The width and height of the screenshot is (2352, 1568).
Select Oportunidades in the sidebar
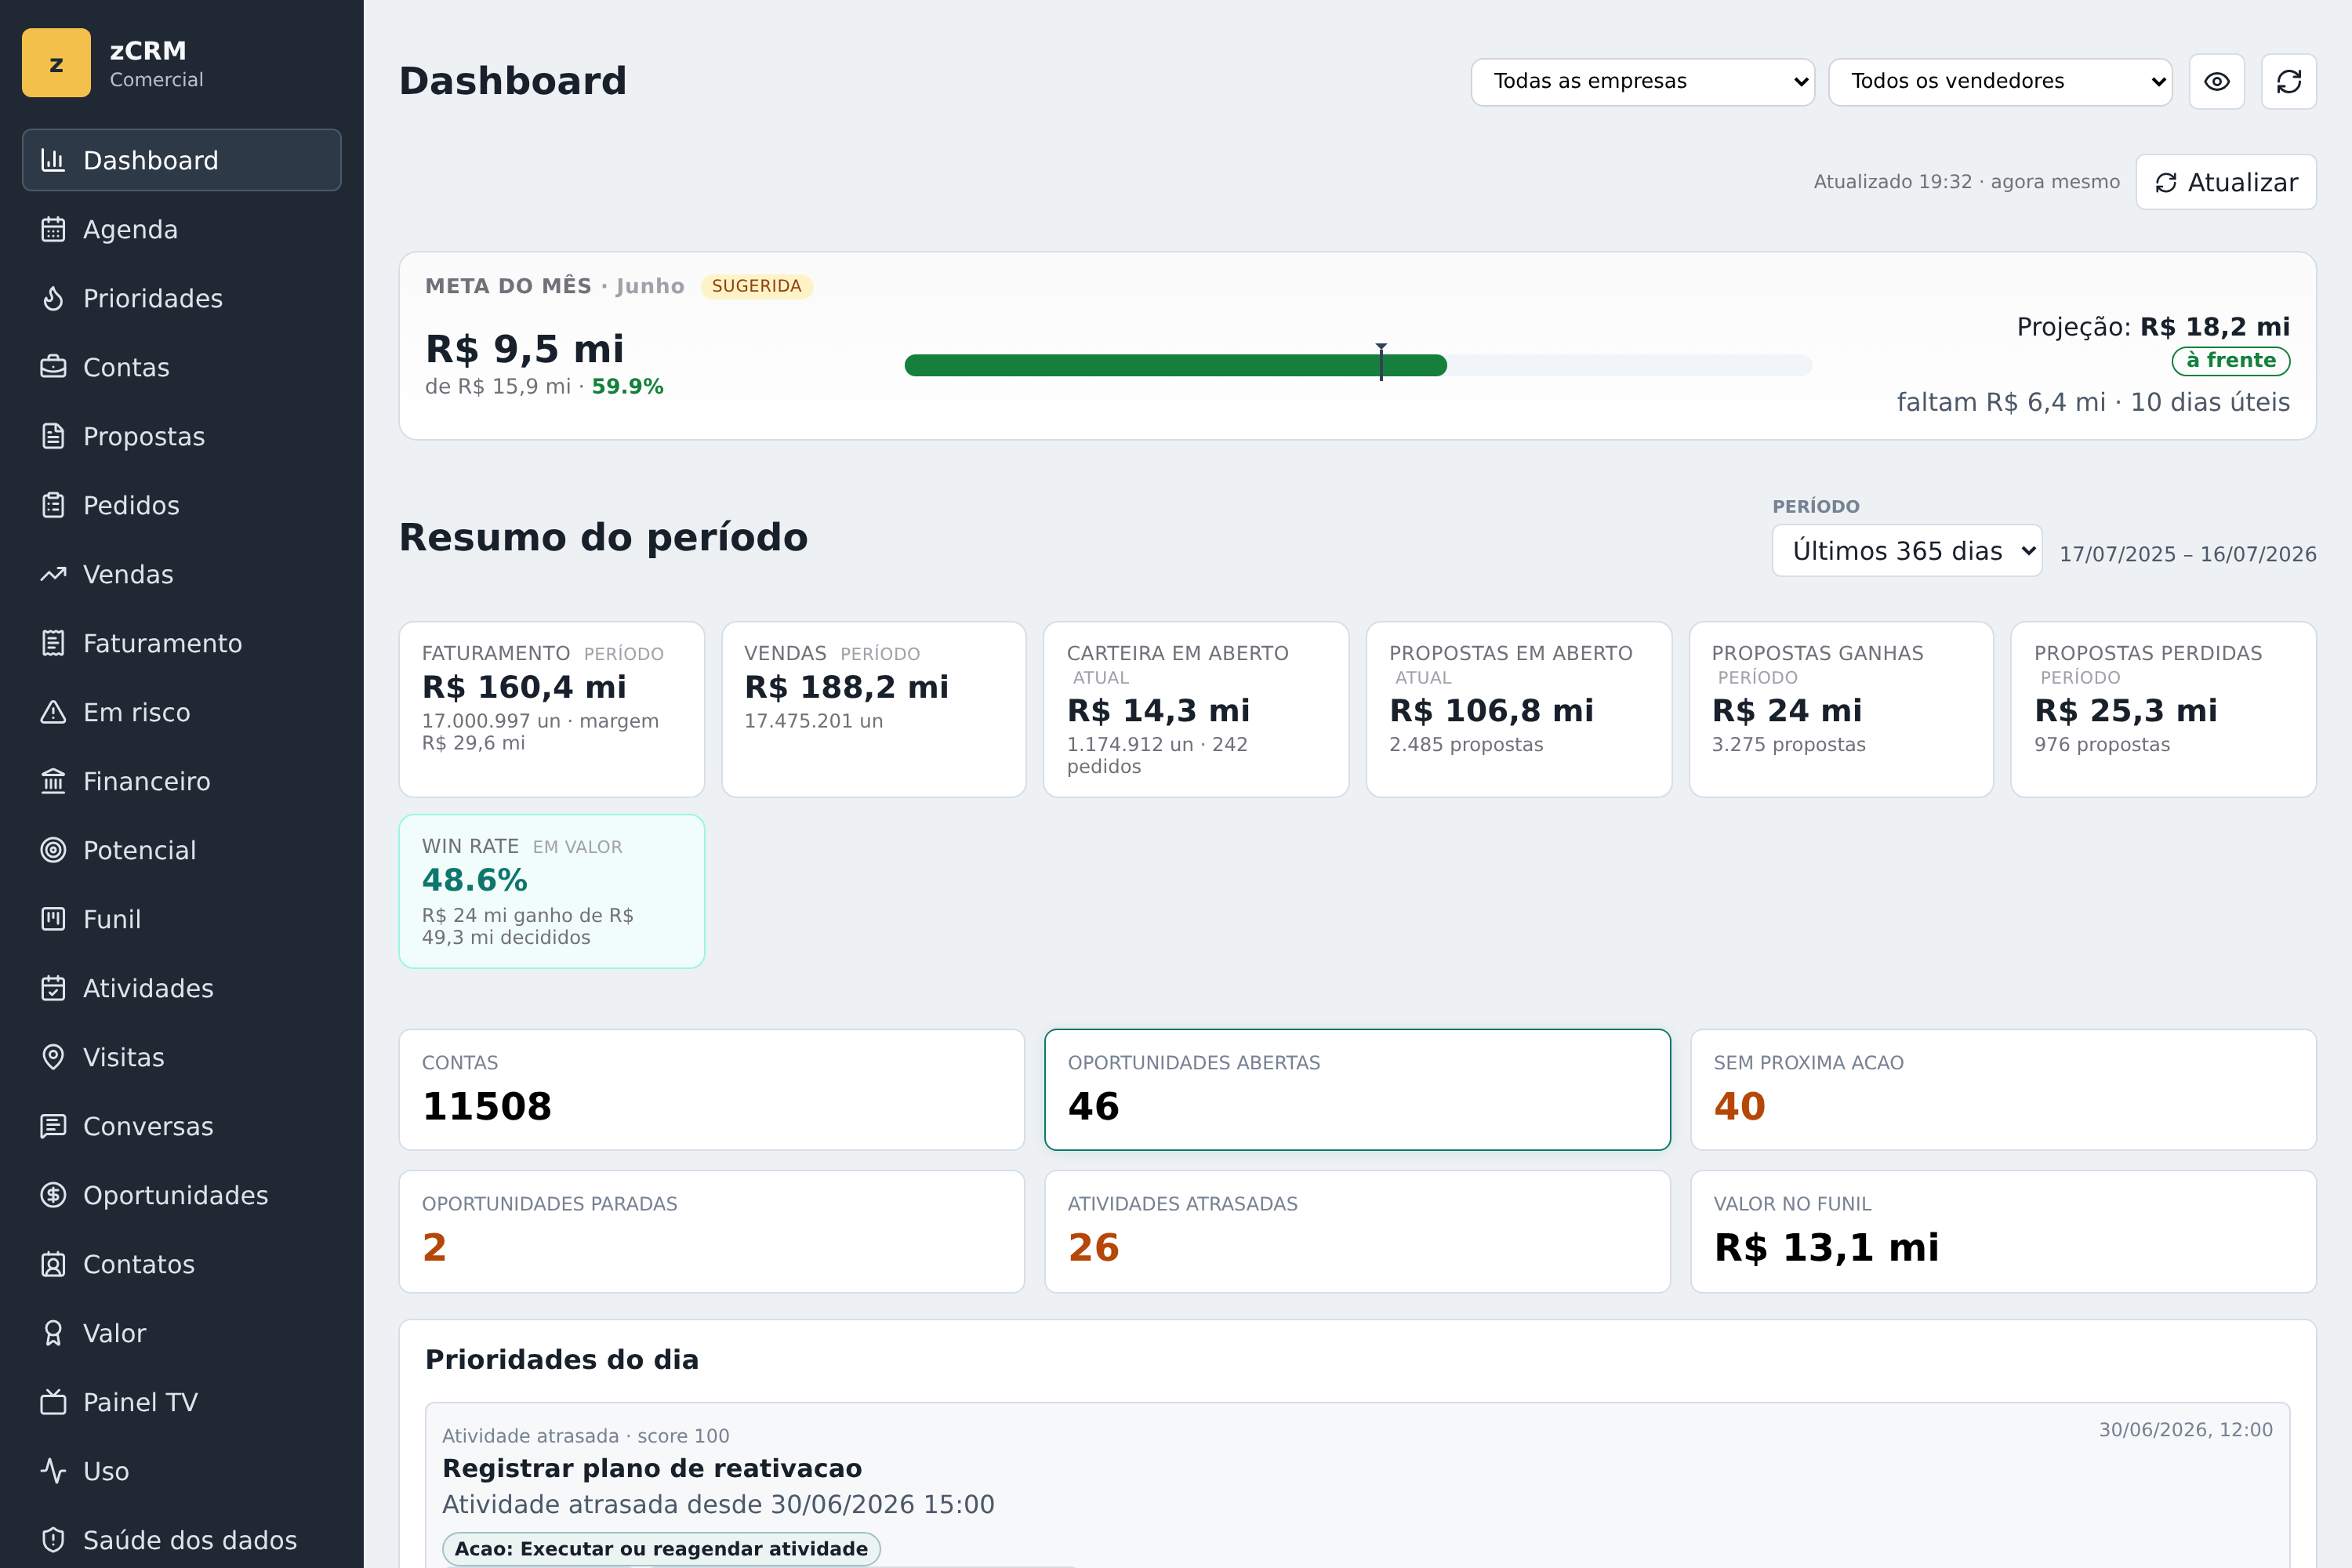[181, 1195]
